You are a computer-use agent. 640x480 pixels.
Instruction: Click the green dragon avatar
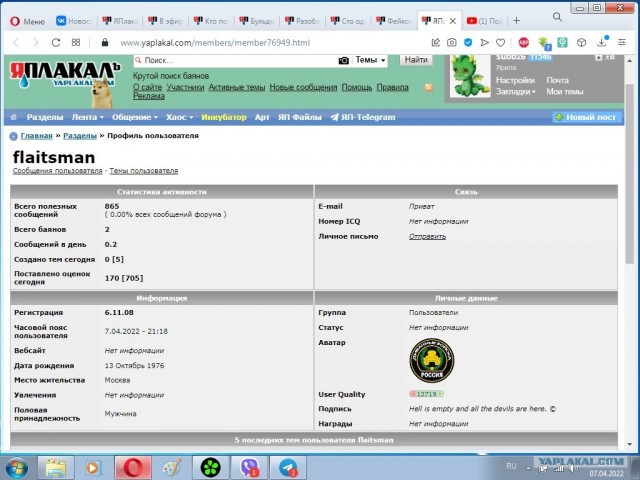(x=470, y=76)
